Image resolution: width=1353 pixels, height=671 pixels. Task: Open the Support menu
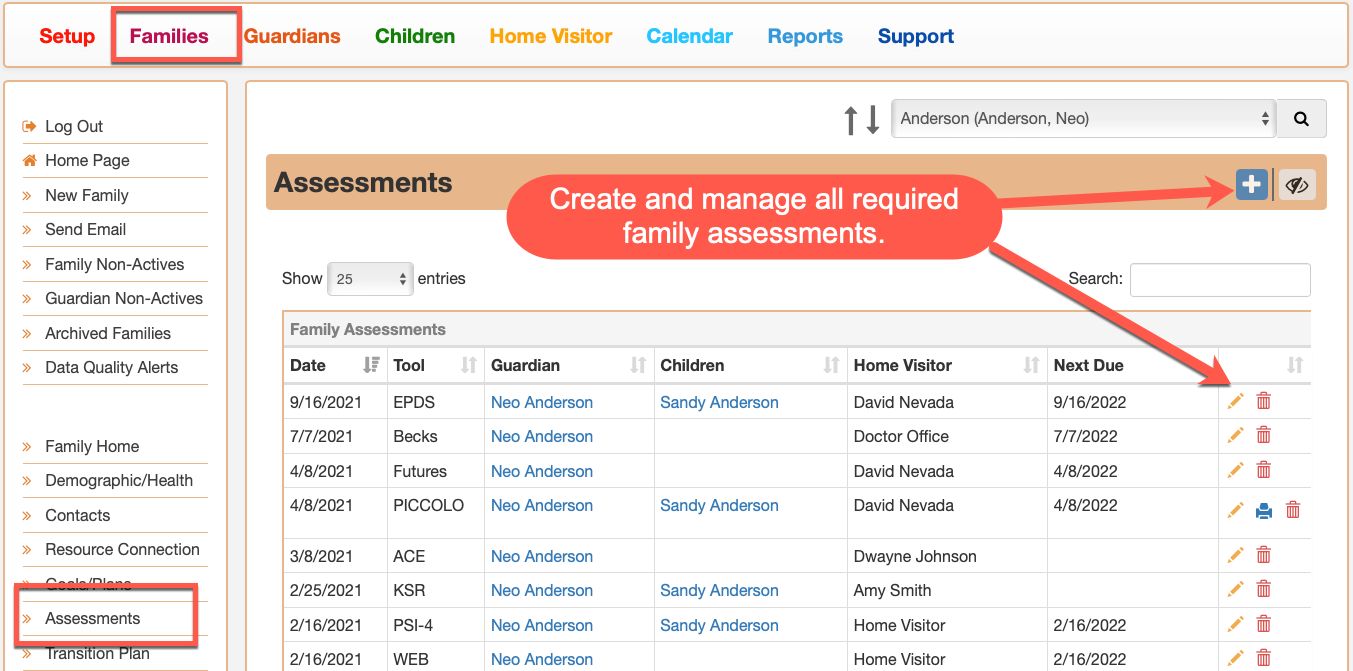[x=916, y=36]
